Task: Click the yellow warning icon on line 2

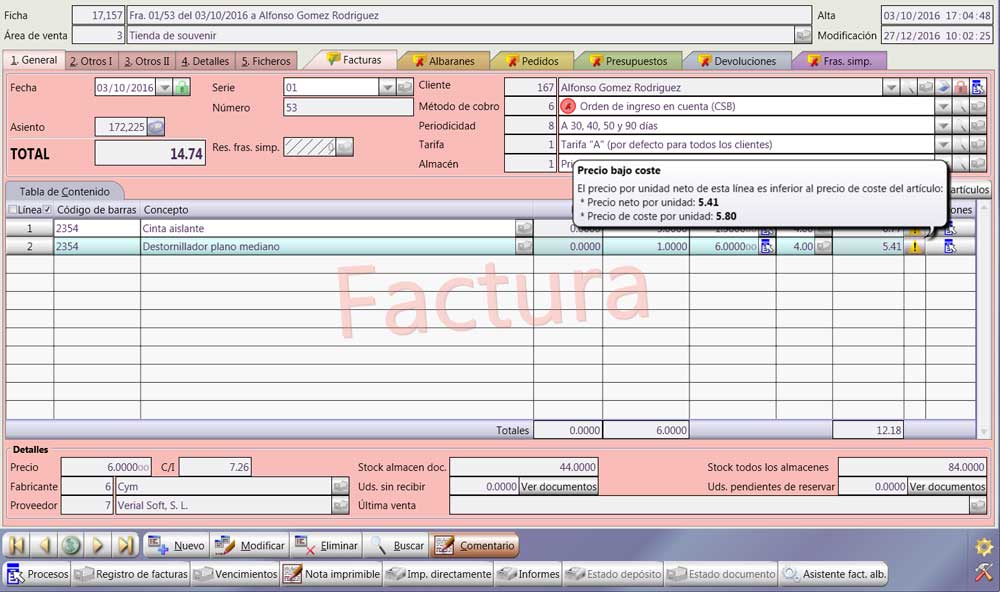Action: (914, 247)
